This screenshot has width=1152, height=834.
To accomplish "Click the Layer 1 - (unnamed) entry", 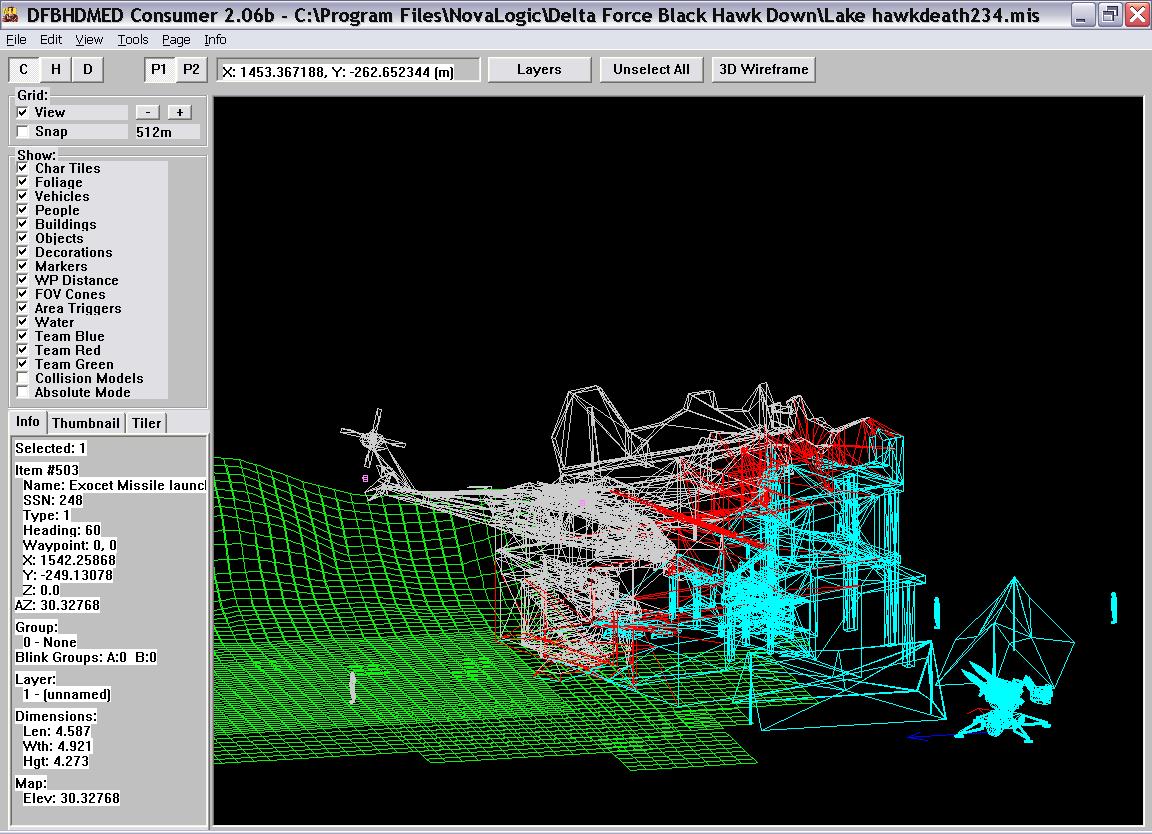I will 67,694.
